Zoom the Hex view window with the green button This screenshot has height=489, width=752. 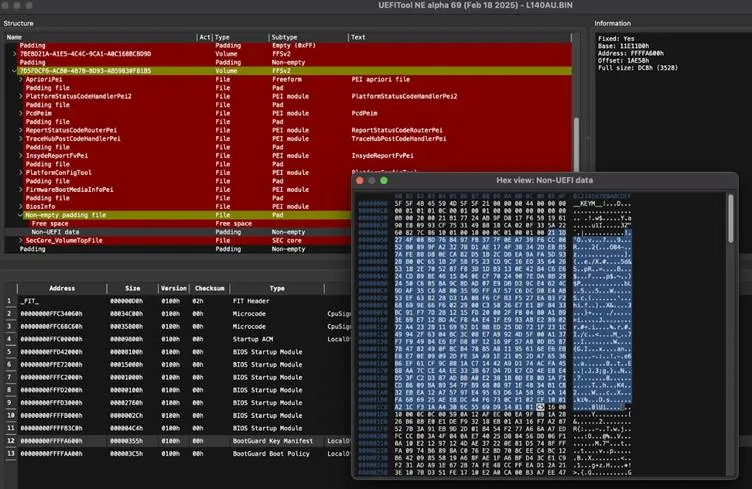click(x=384, y=181)
